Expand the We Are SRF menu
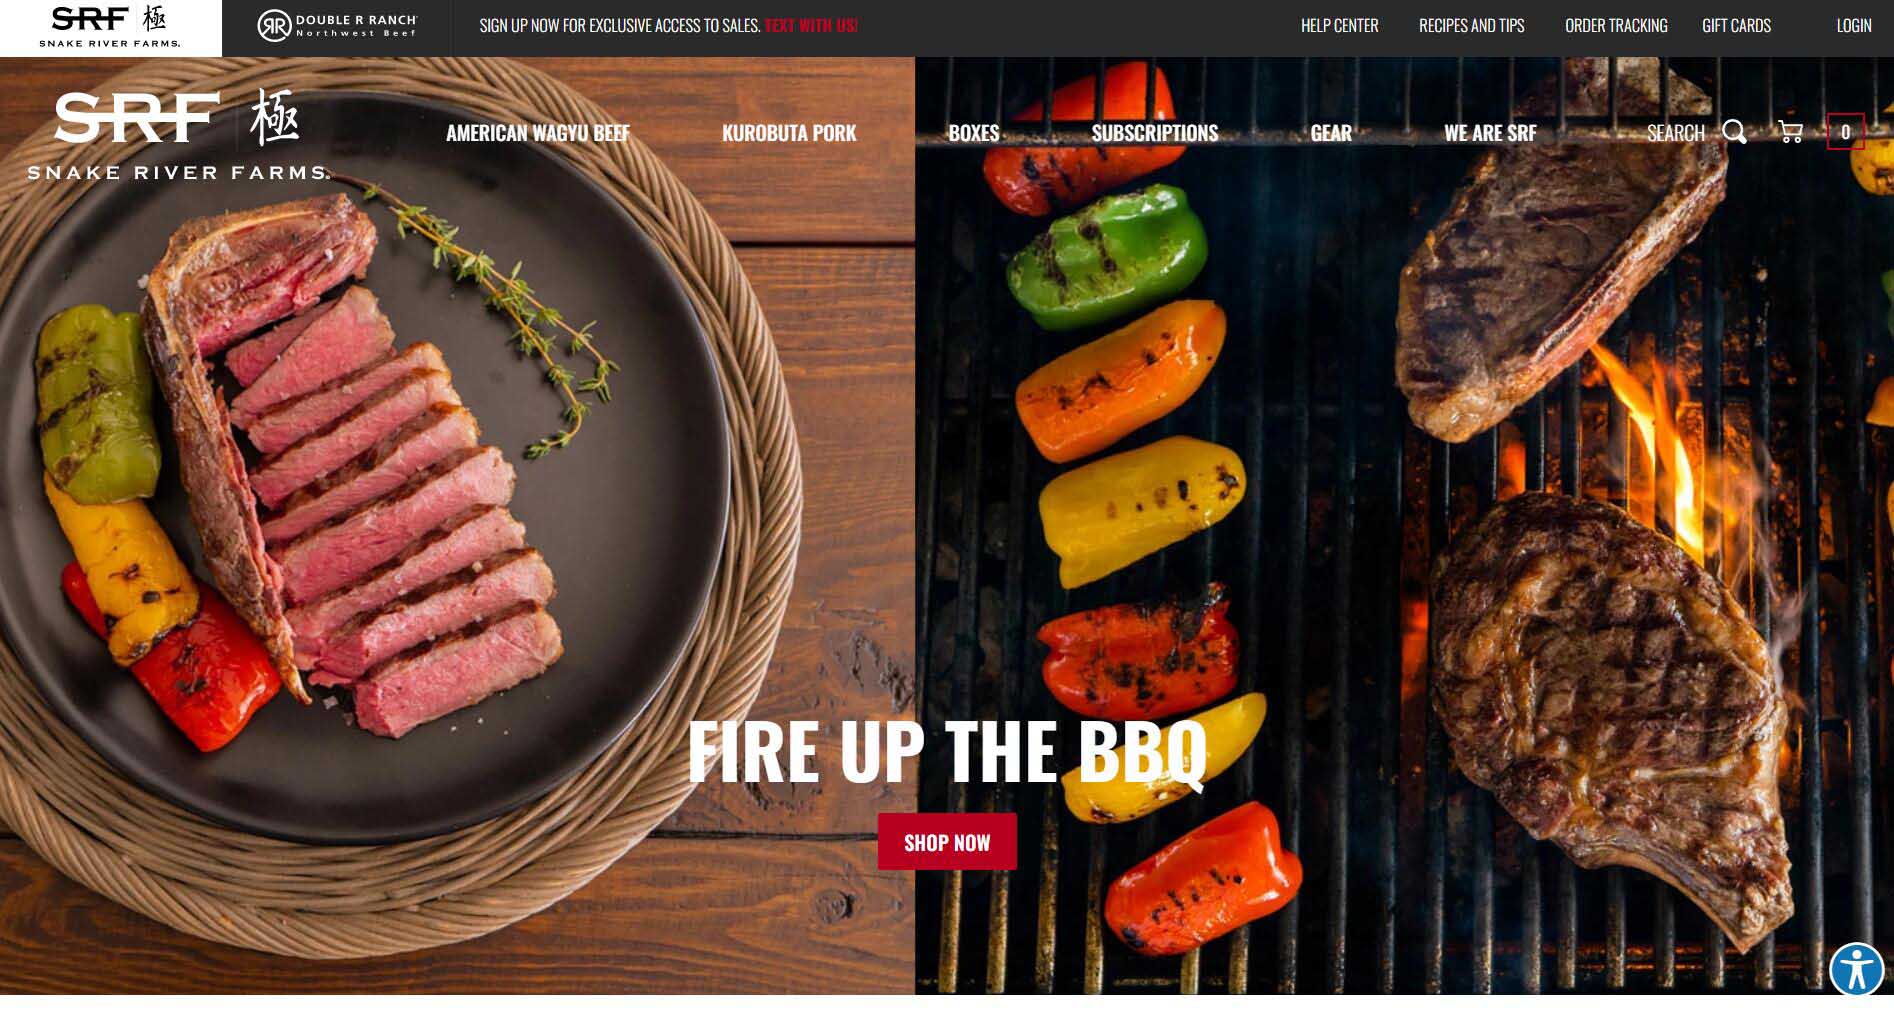The image size is (1894, 1015). click(x=1490, y=133)
